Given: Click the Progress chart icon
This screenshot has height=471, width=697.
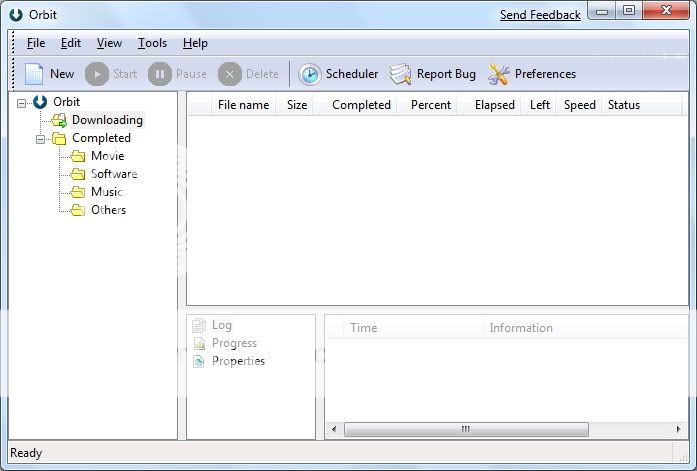Looking at the screenshot, I should click(199, 343).
